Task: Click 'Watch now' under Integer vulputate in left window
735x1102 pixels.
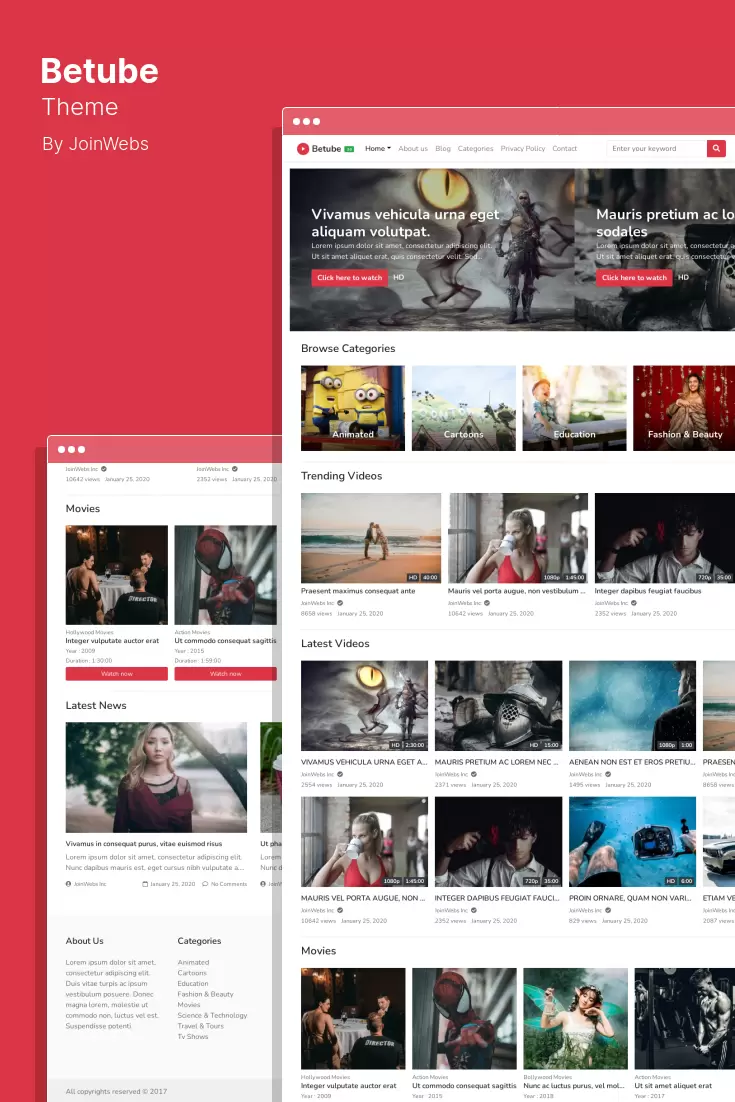Action: 117,674
